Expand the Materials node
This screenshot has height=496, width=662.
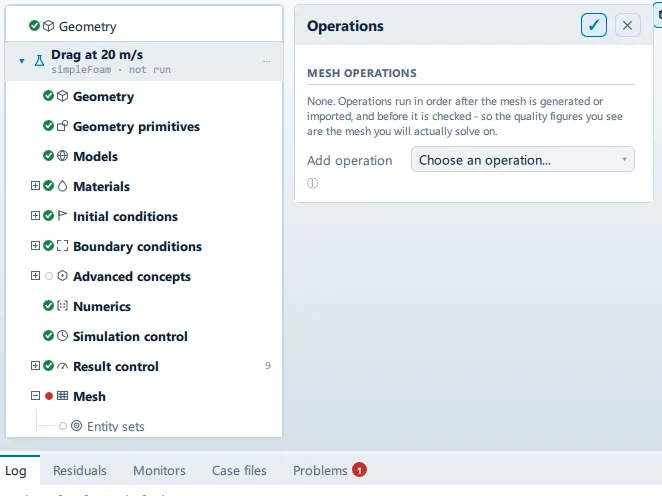pos(35,186)
